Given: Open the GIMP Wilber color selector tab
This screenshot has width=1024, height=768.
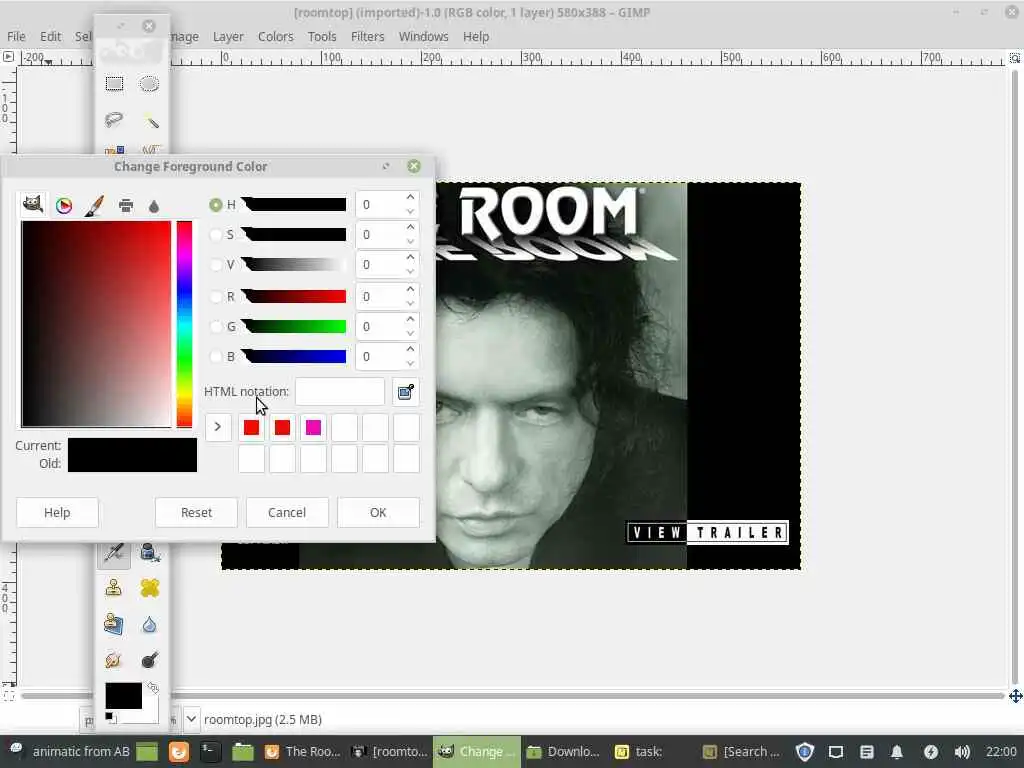Looking at the screenshot, I should [x=33, y=204].
